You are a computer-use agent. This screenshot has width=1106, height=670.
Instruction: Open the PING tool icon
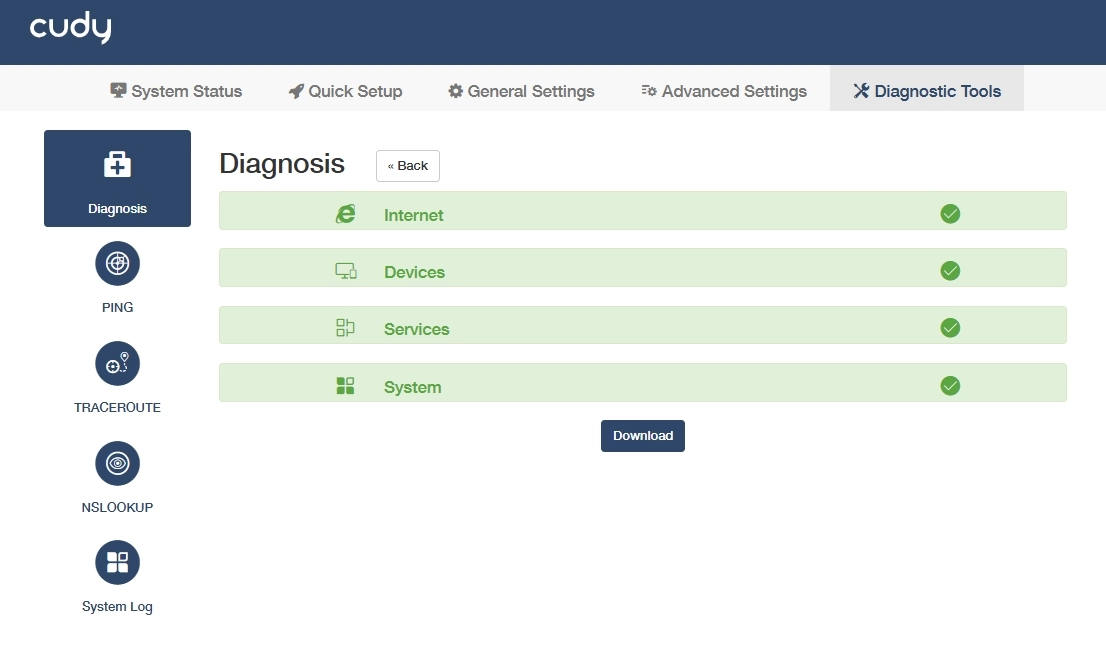117,264
